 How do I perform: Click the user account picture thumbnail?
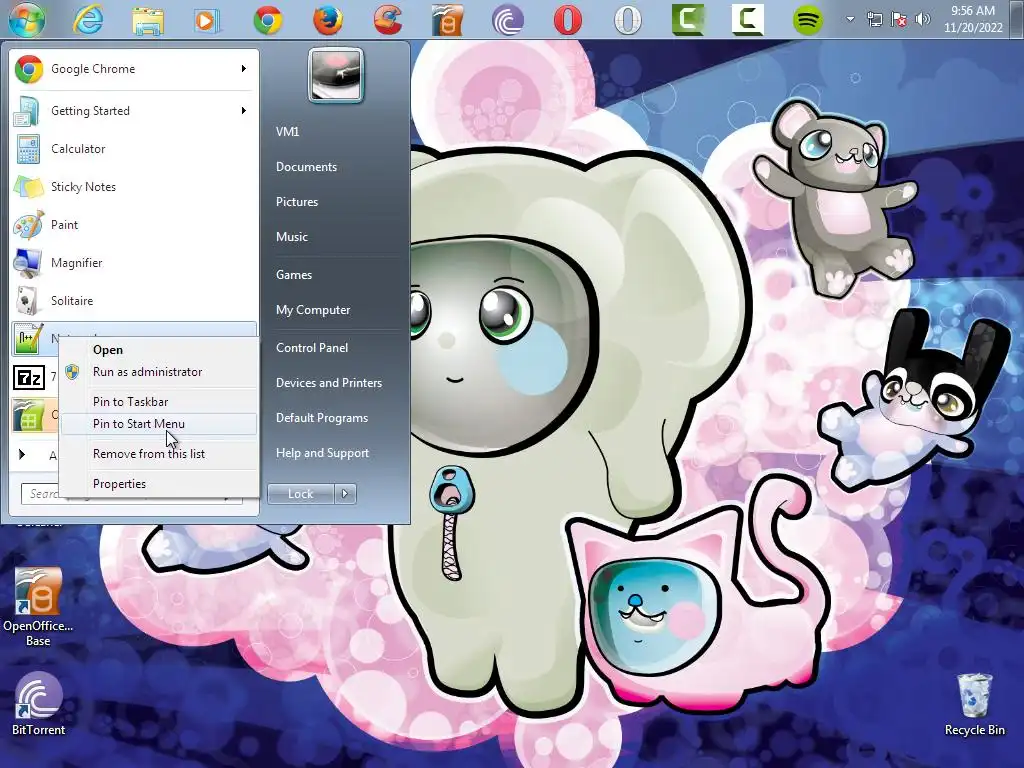[336, 75]
